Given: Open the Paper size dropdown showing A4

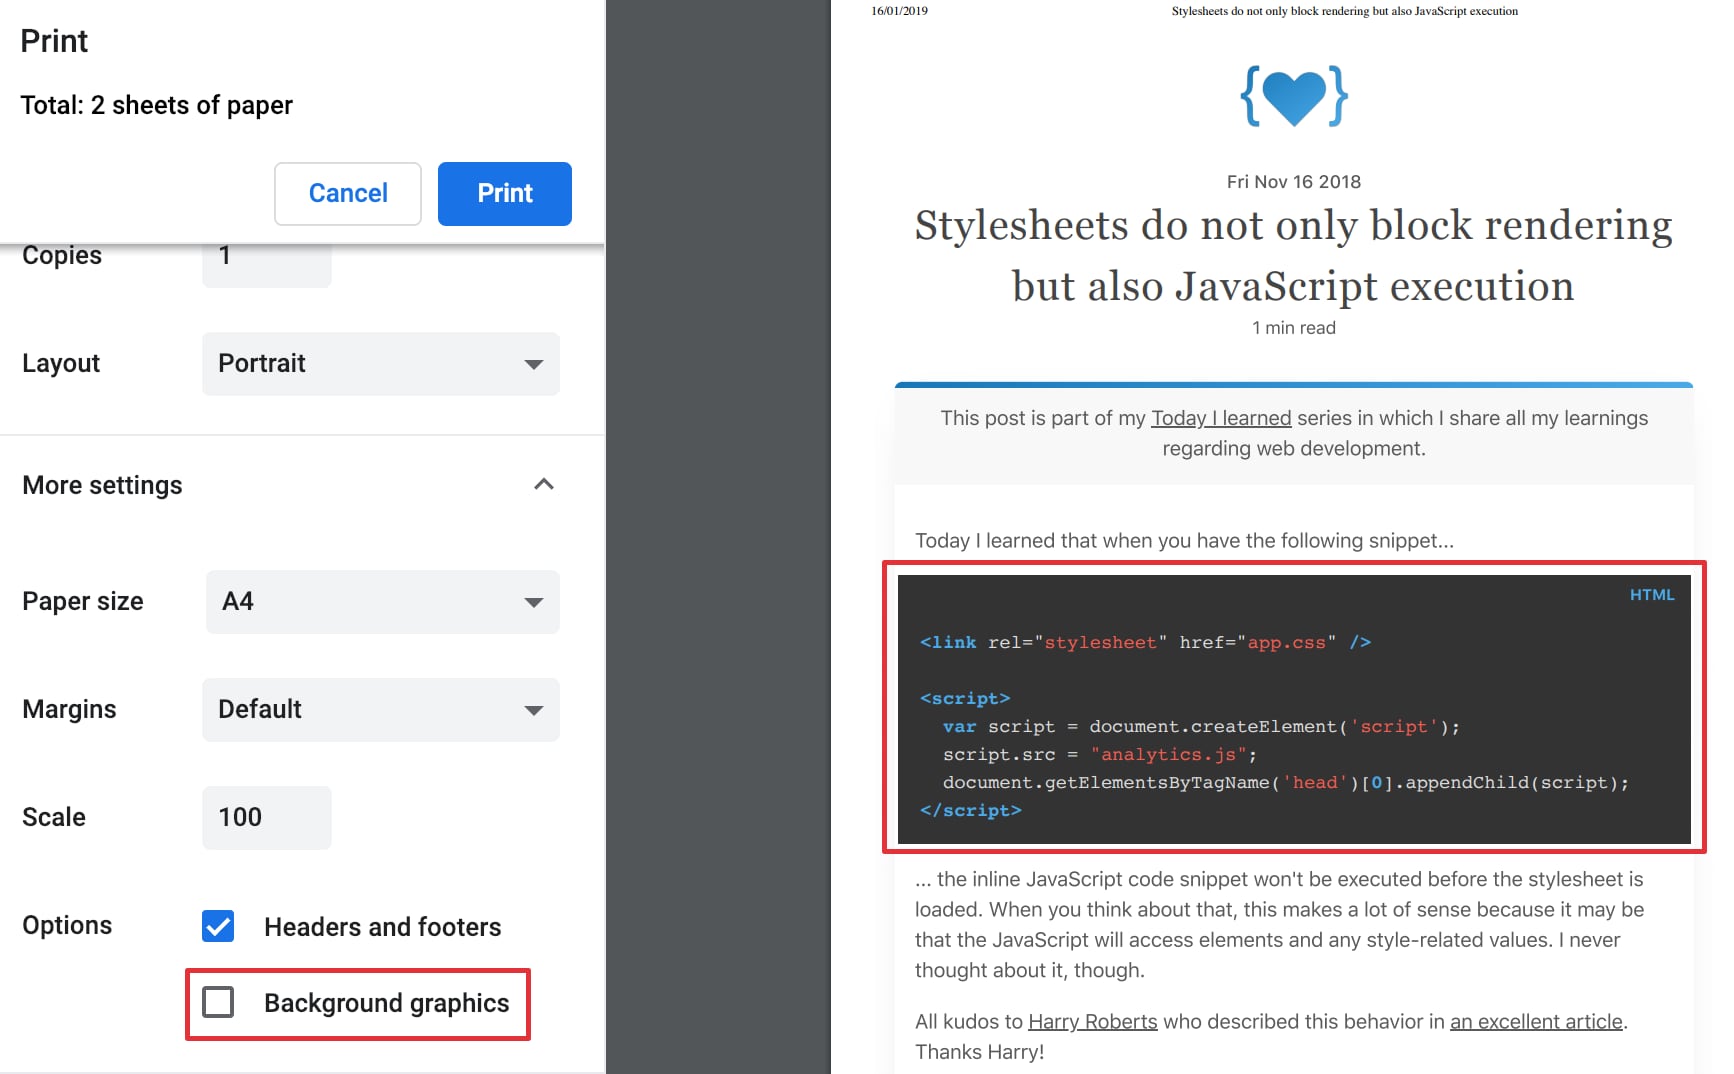Looking at the screenshot, I should click(382, 602).
